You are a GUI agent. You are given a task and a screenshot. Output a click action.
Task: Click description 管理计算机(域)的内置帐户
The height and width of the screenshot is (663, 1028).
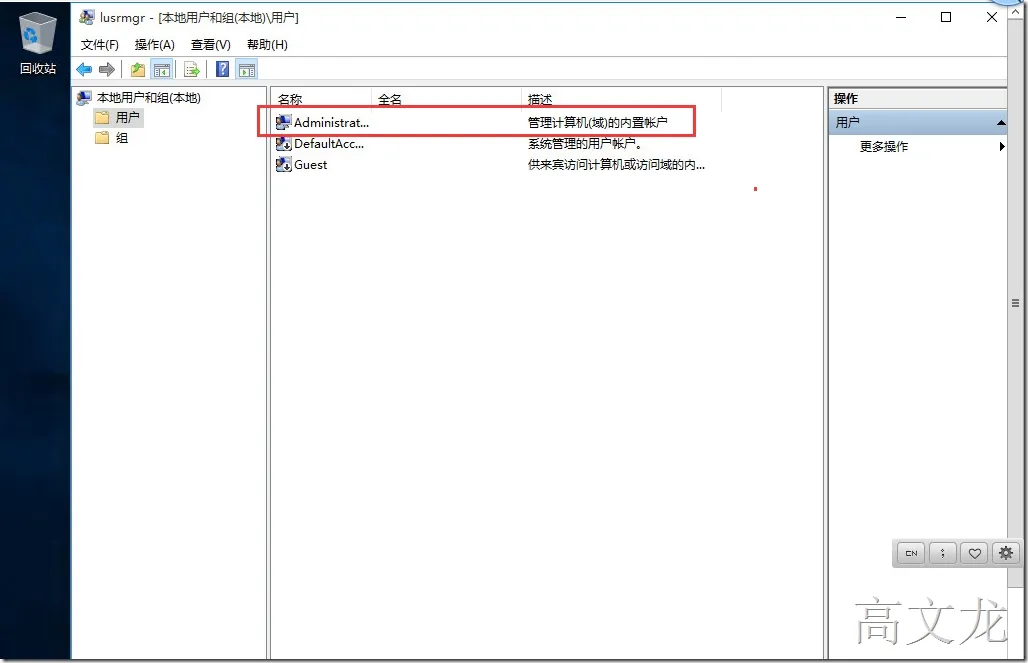(597, 122)
